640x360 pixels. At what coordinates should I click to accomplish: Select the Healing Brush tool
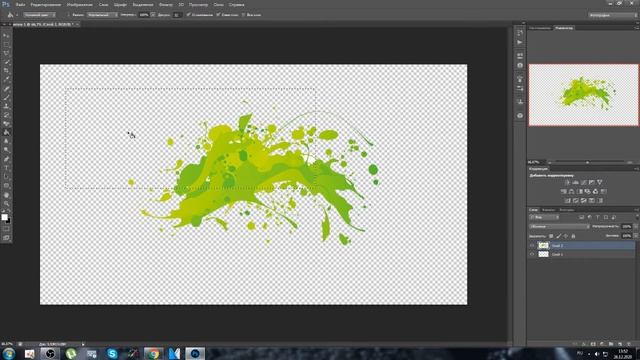(x=6, y=89)
